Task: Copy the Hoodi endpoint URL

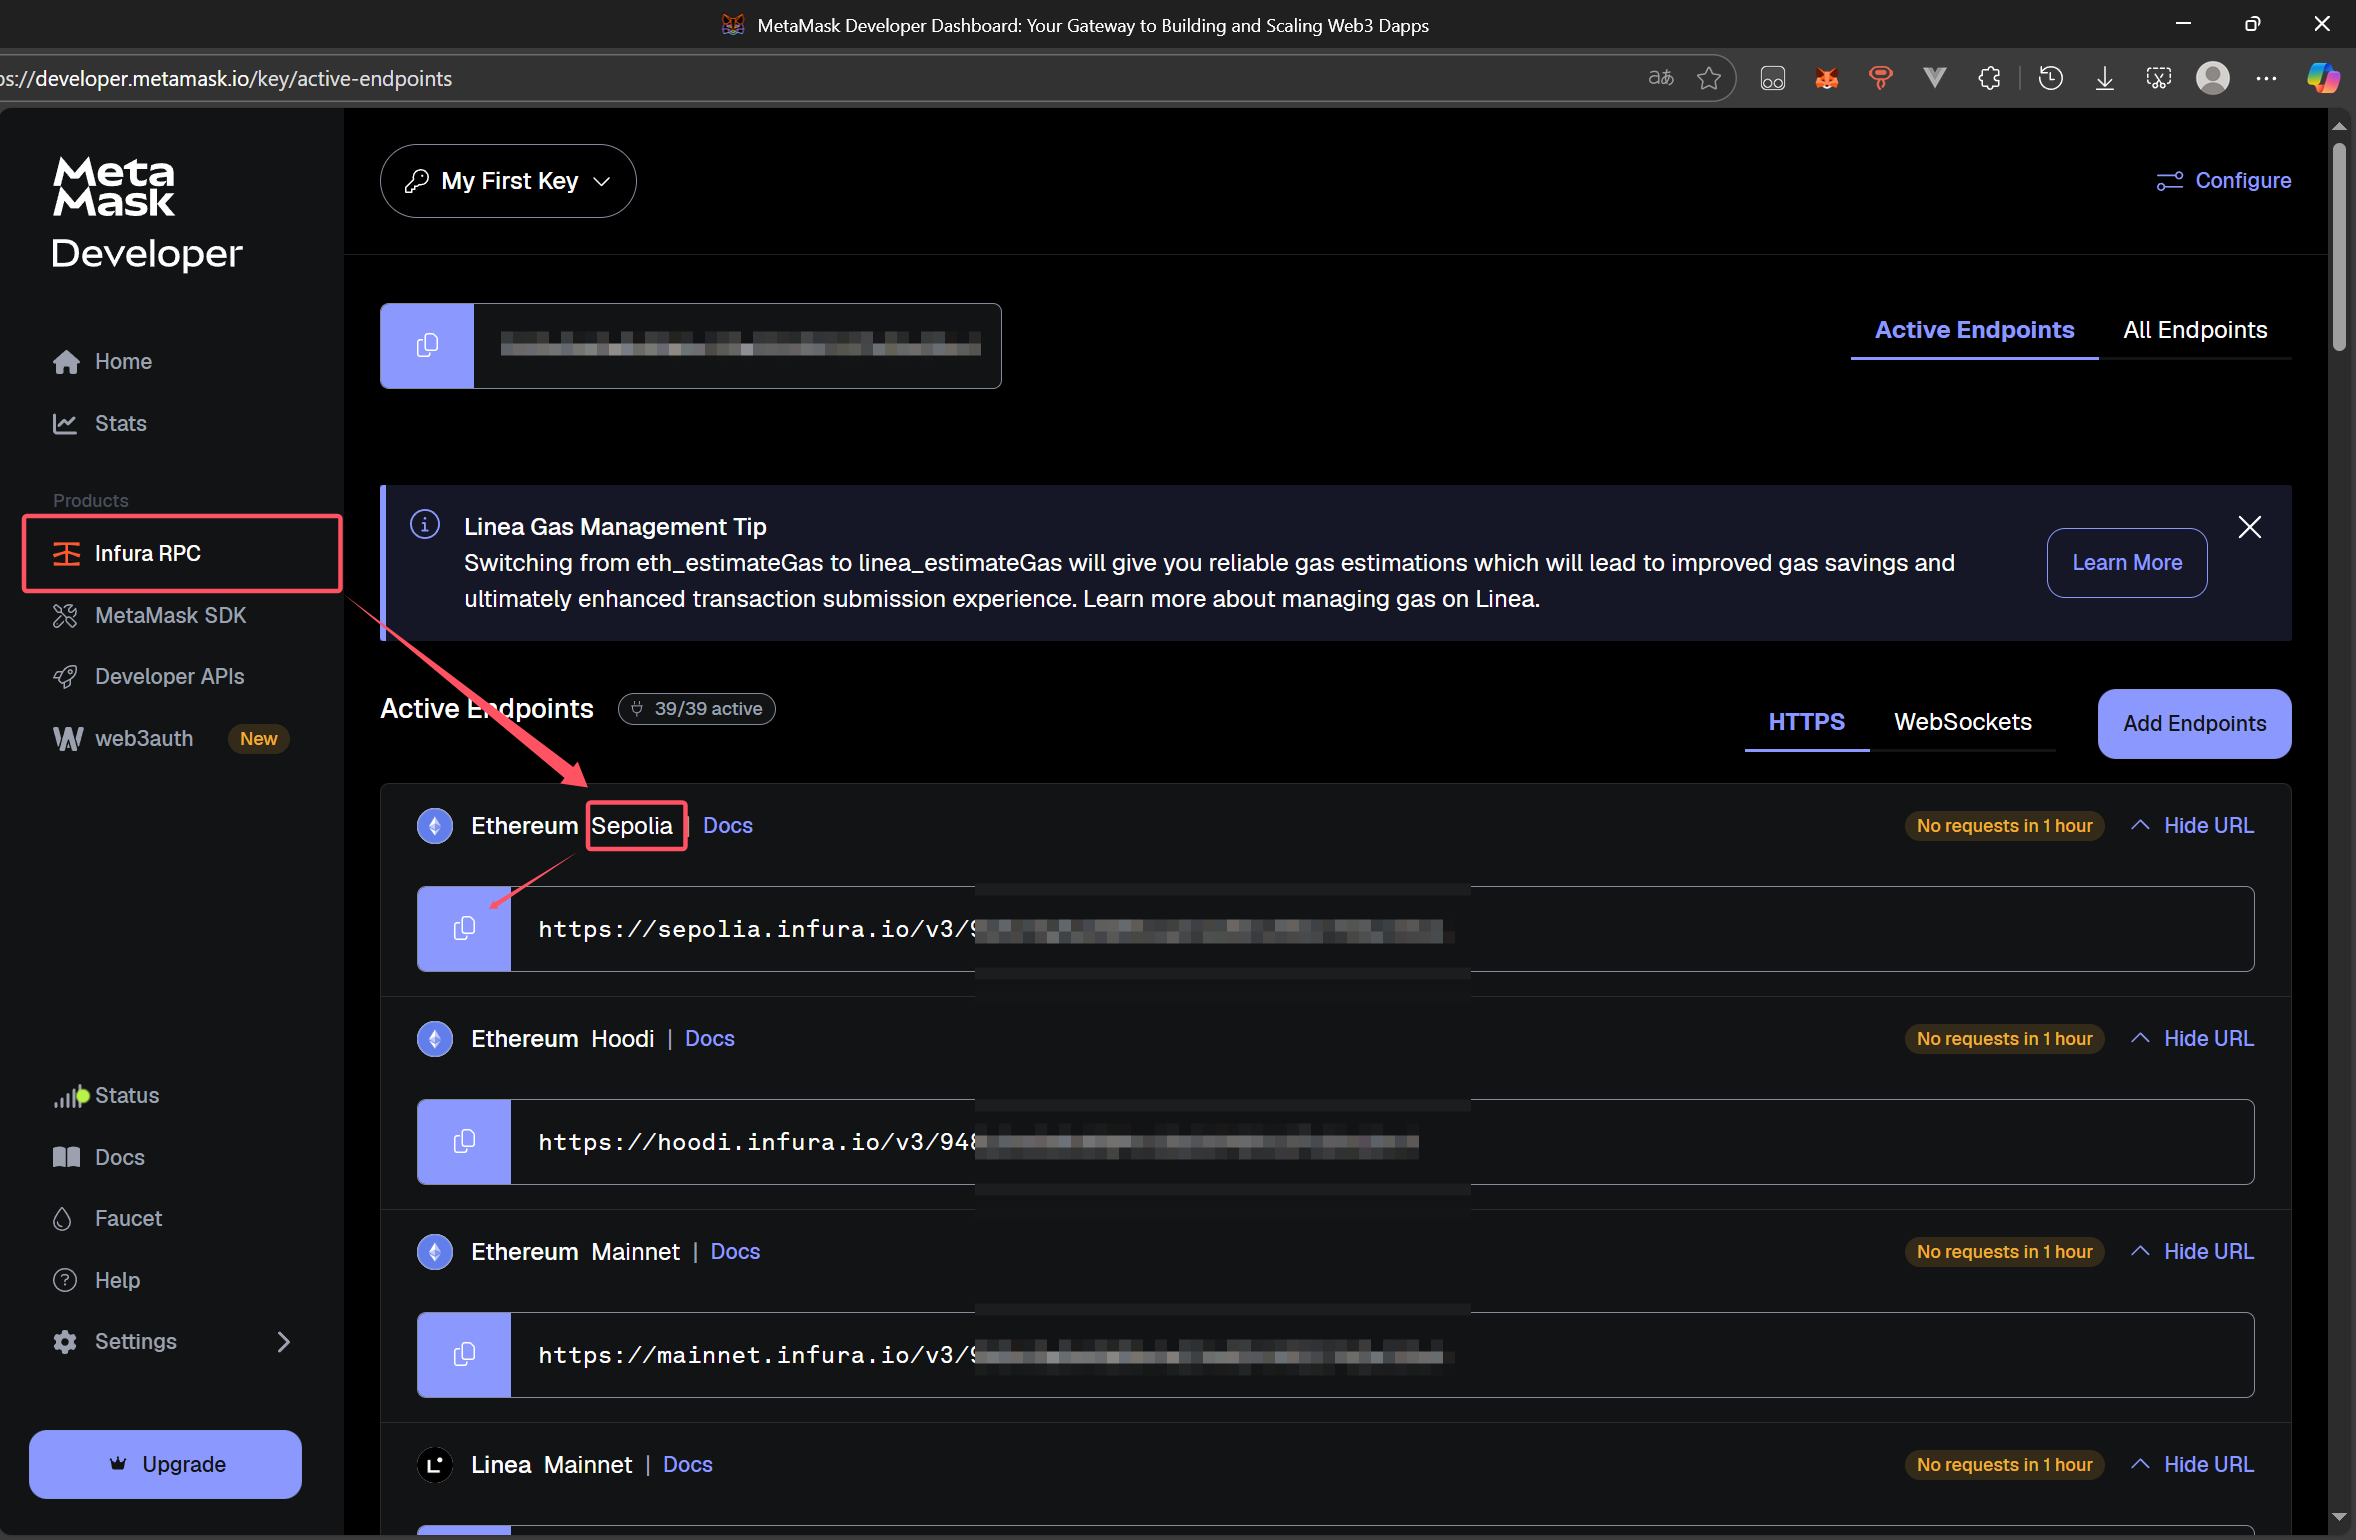Action: click(x=464, y=1142)
